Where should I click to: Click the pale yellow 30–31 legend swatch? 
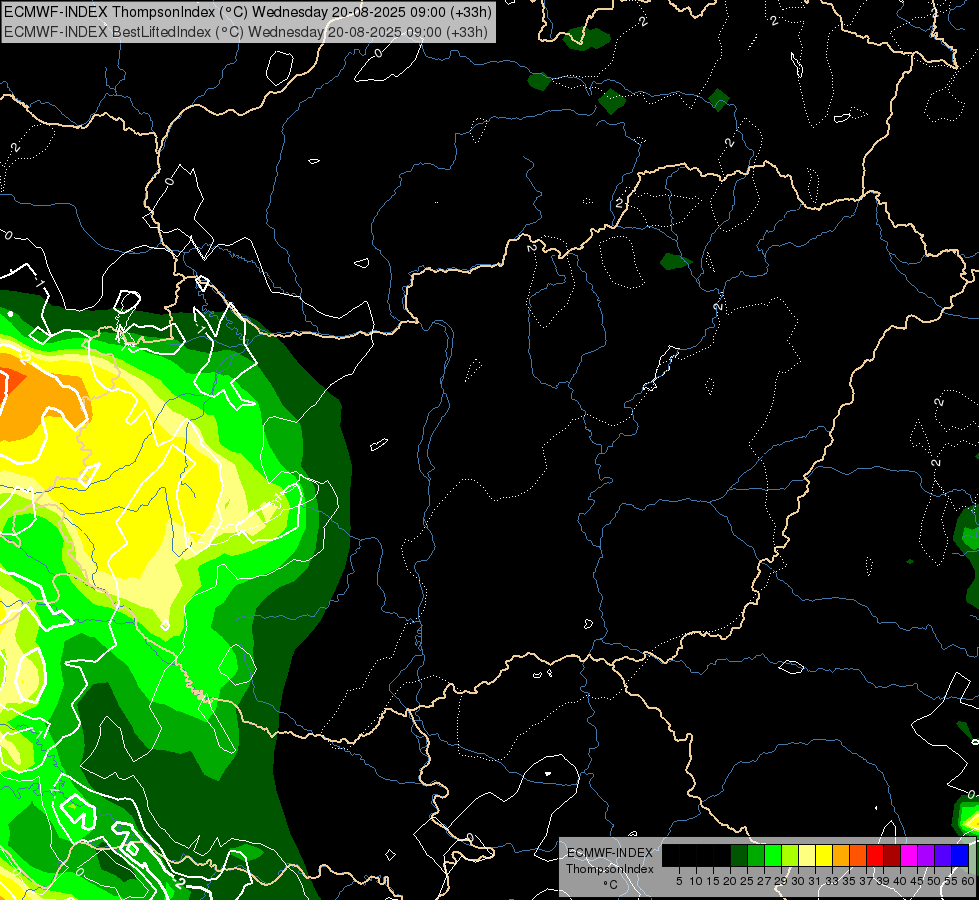coord(807,856)
